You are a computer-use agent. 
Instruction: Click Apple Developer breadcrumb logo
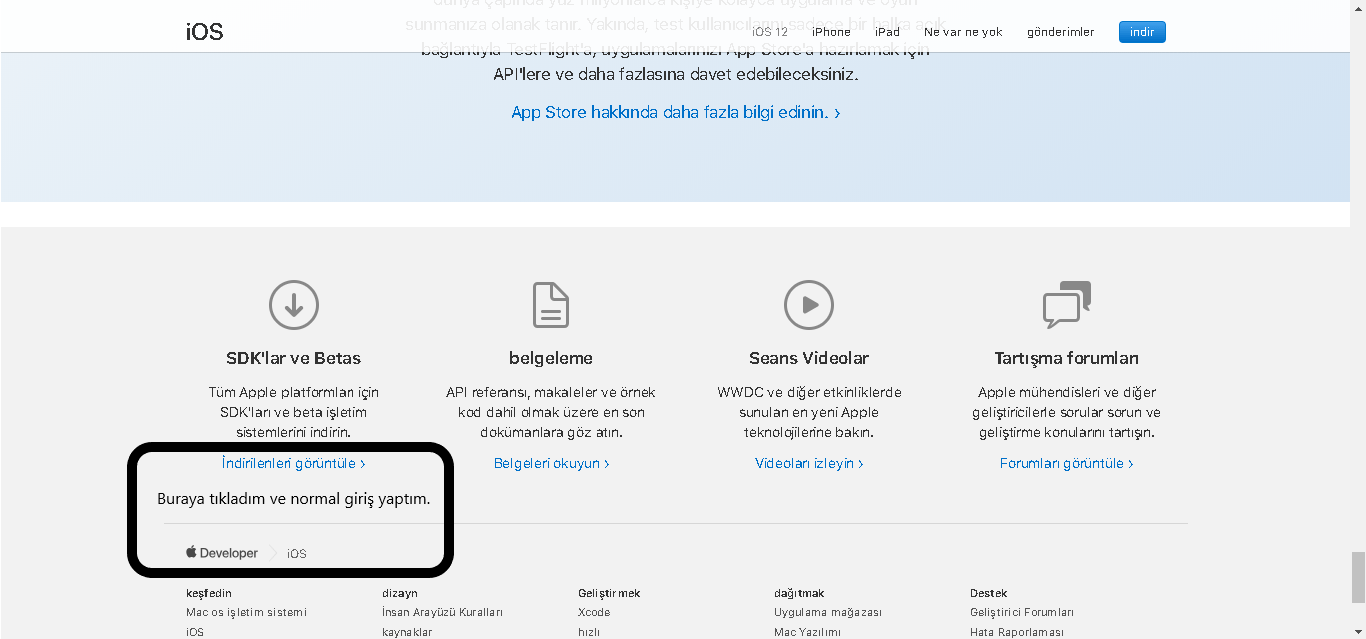pos(222,553)
